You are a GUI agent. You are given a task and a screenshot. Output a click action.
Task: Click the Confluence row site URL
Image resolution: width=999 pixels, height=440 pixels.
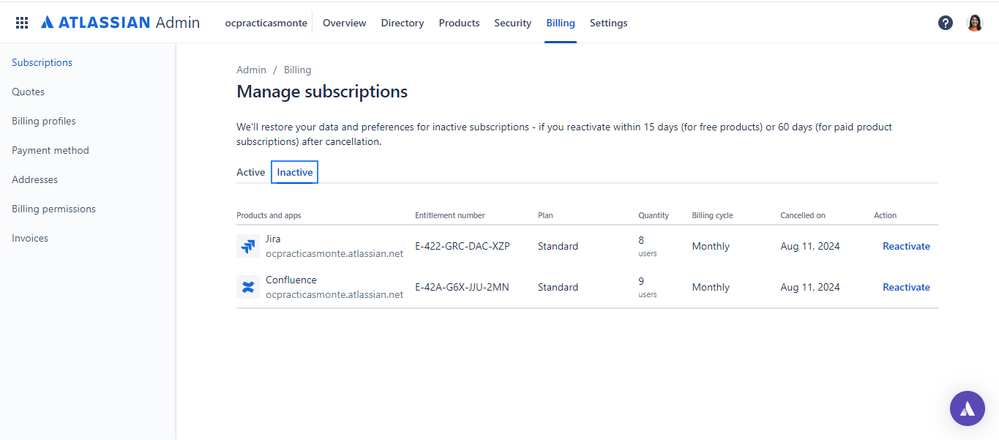click(x=334, y=294)
